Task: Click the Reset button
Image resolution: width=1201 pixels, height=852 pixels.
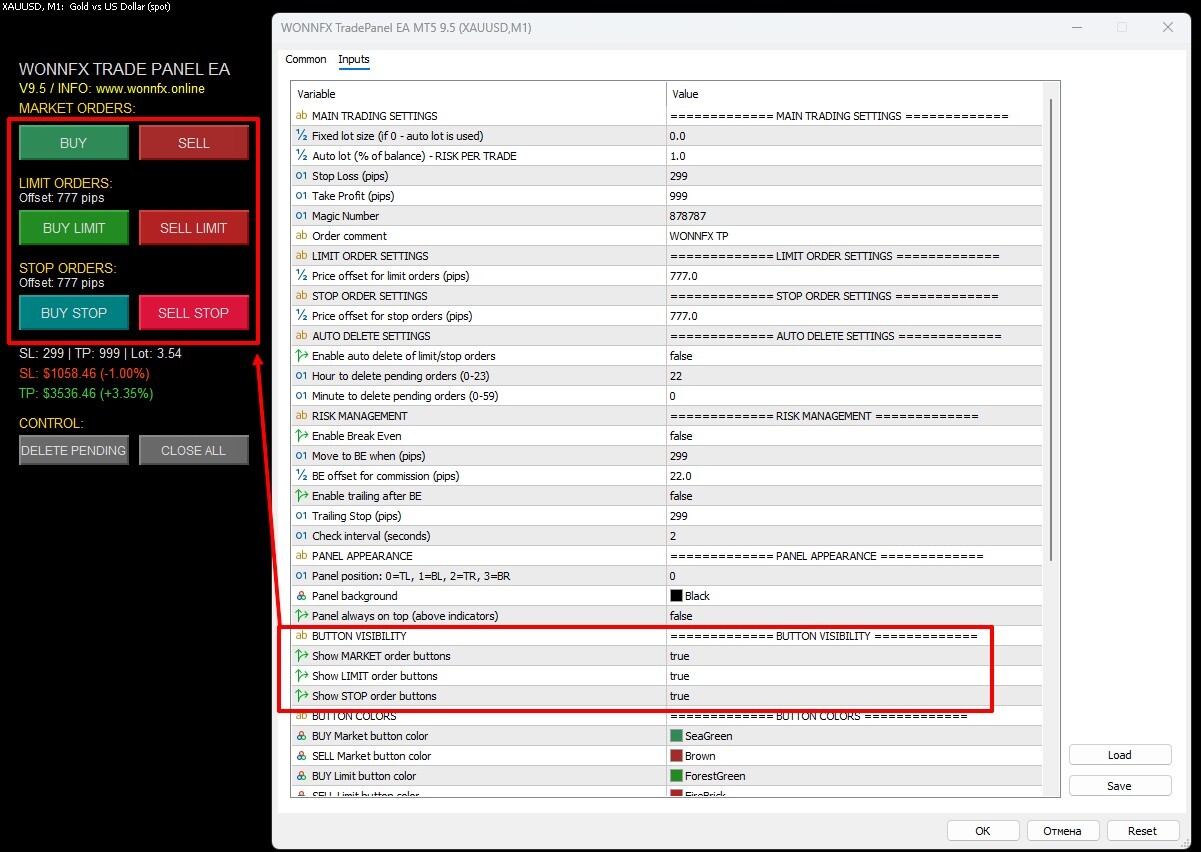Action: click(1142, 831)
